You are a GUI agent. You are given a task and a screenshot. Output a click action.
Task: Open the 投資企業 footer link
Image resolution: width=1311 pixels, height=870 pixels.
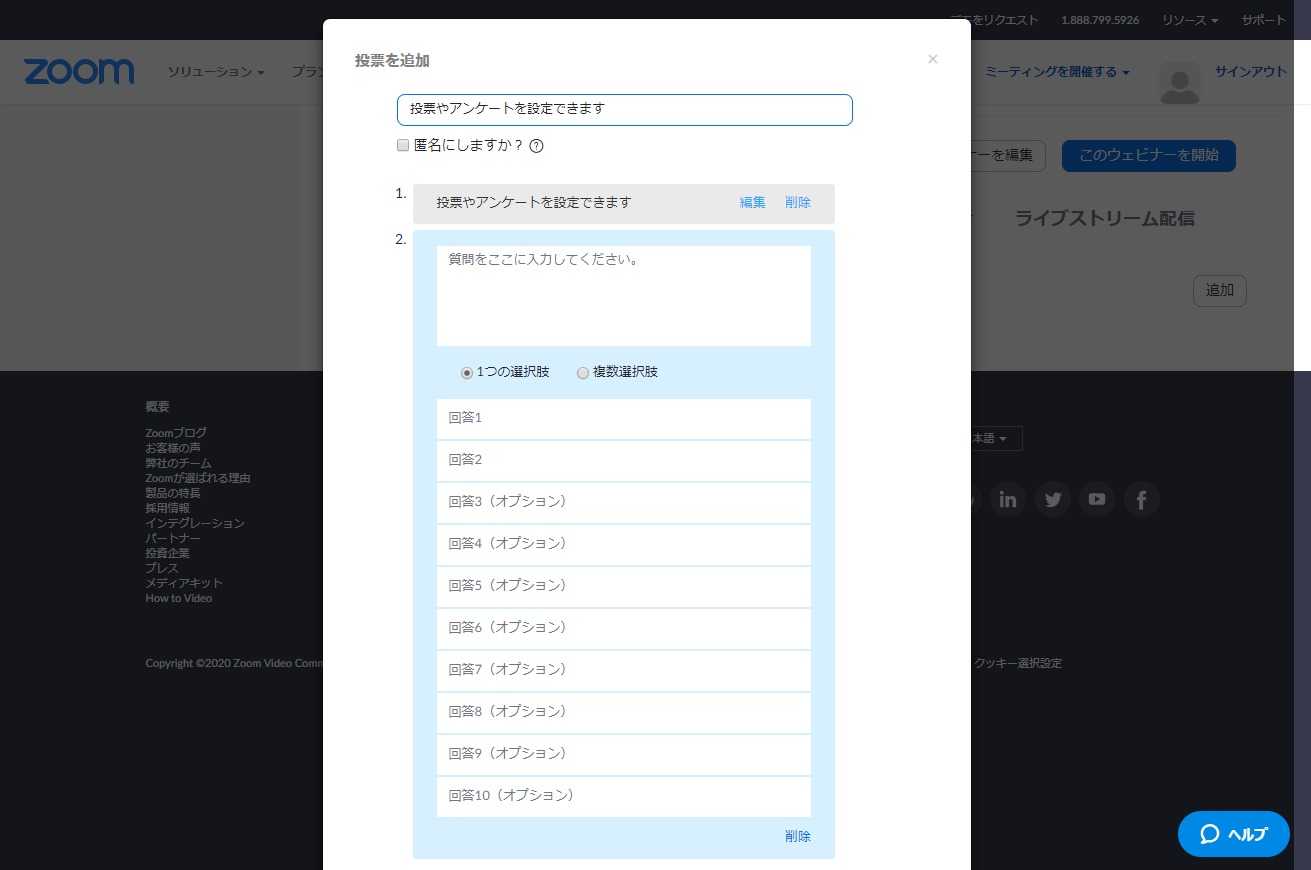click(167, 553)
